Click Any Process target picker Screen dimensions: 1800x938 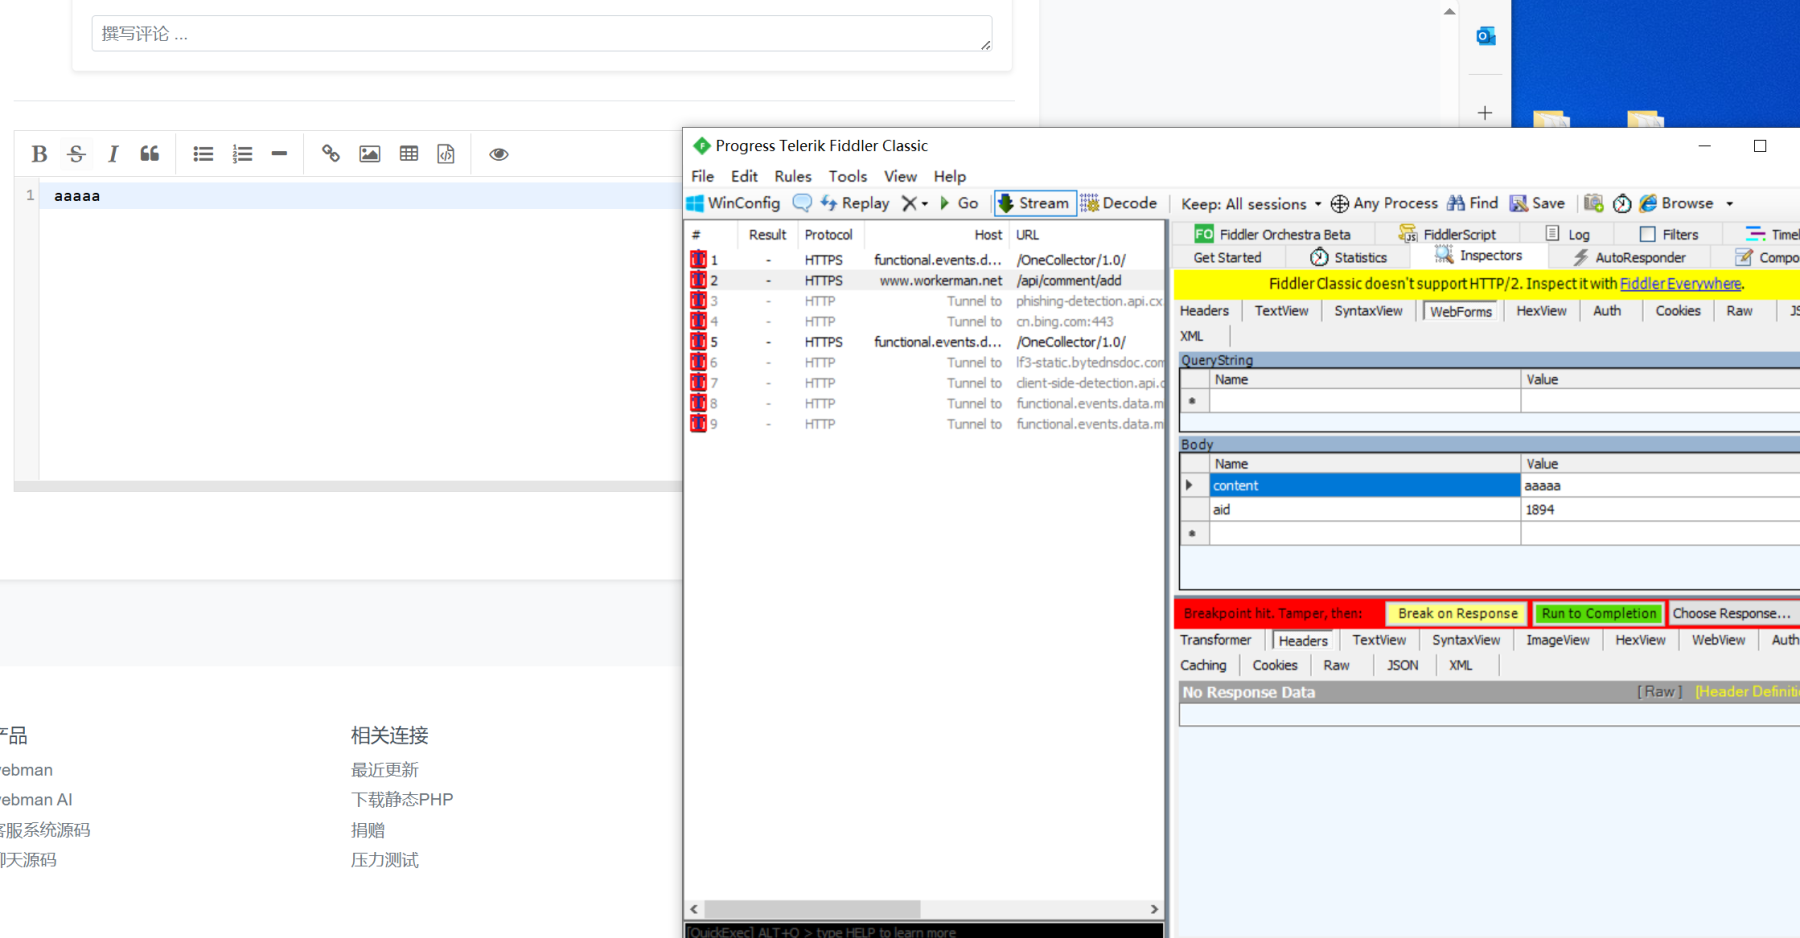[x=1384, y=203]
